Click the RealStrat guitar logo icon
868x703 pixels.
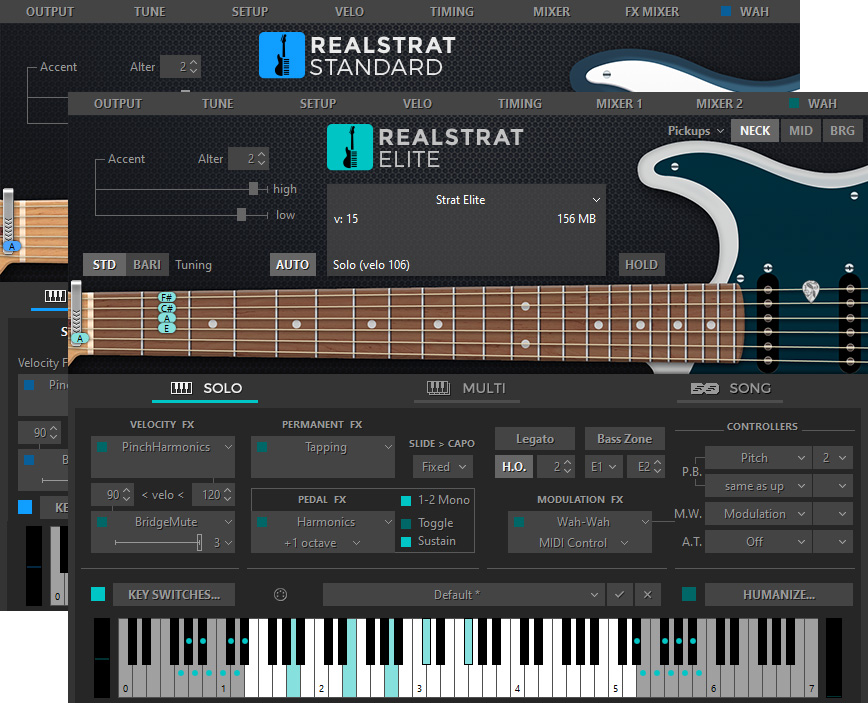click(349, 147)
